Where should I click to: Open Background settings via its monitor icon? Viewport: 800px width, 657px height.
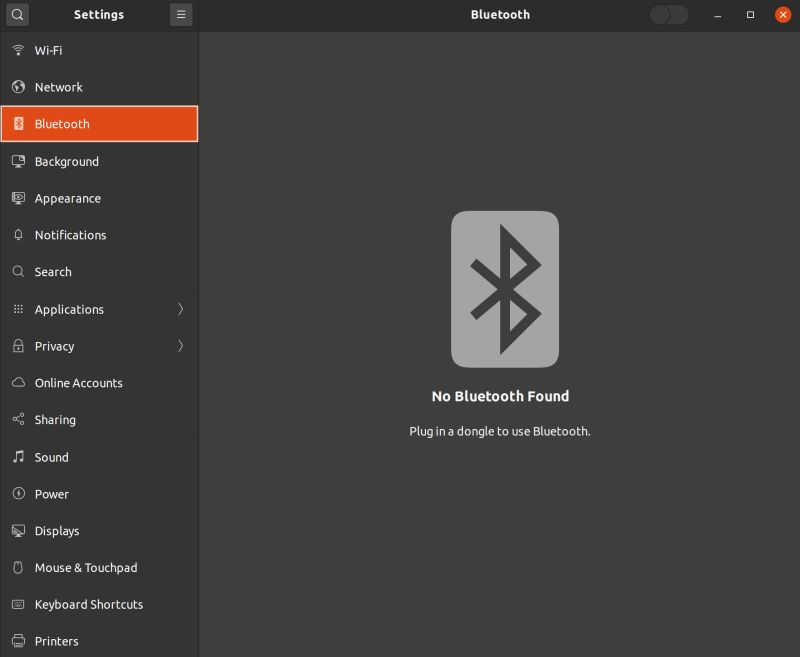(18, 161)
